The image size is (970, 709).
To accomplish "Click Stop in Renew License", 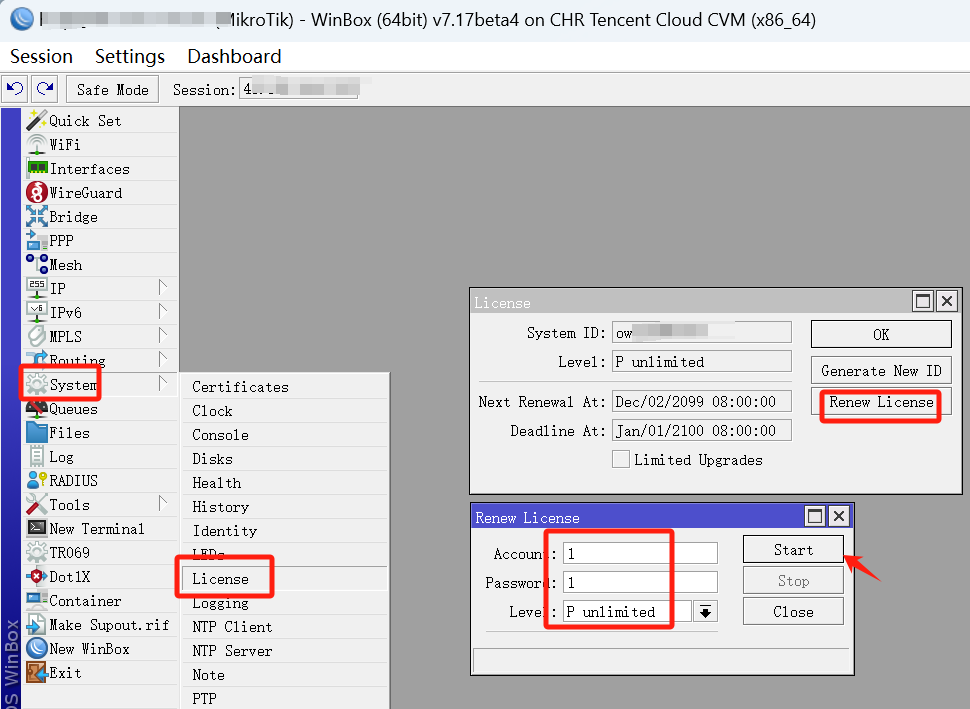I will [x=793, y=581].
